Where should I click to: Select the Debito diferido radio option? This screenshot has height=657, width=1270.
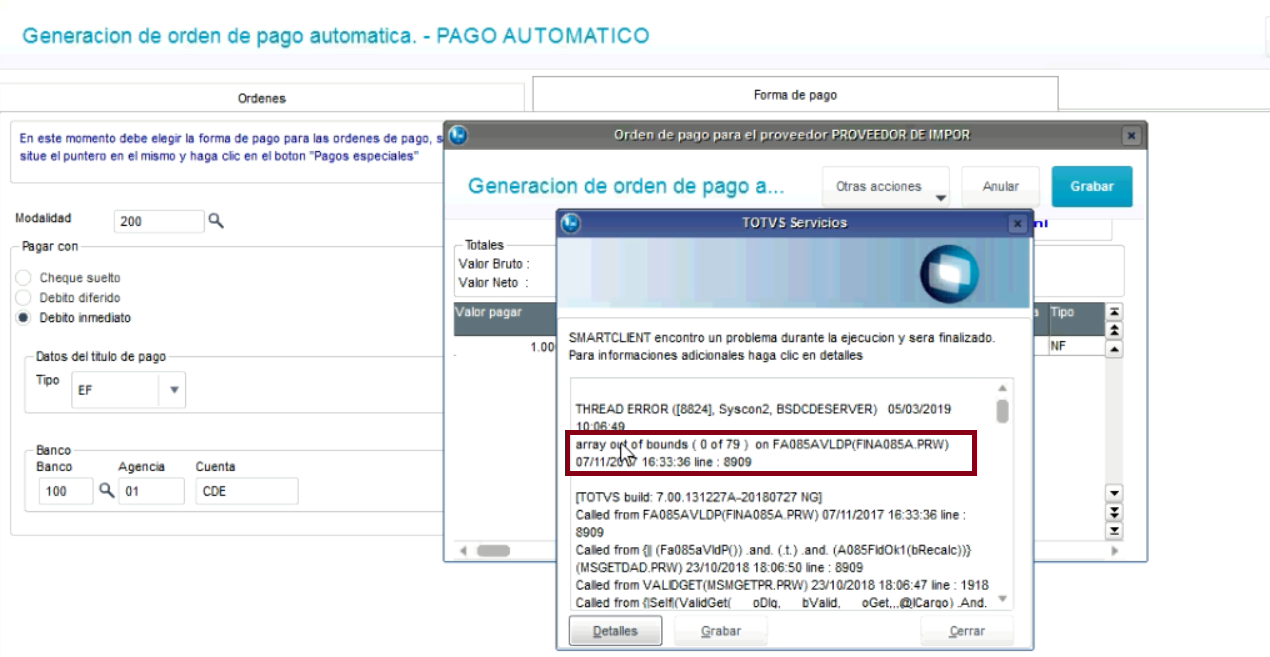(x=23, y=298)
